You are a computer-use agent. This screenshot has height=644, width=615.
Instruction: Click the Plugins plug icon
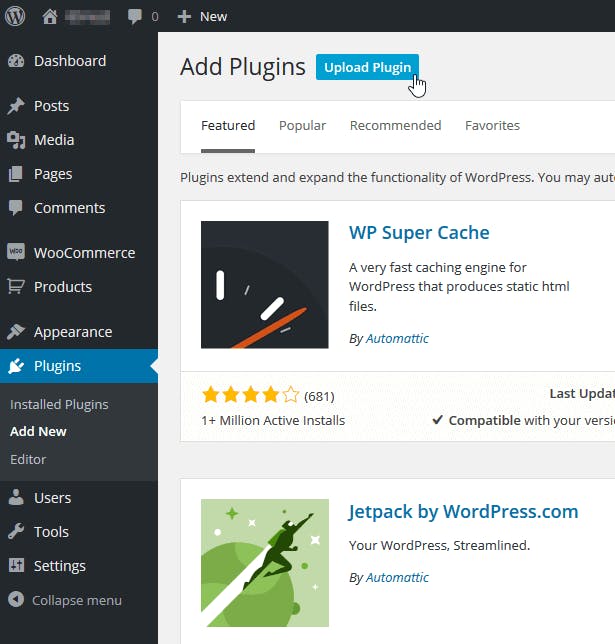tap(16, 366)
